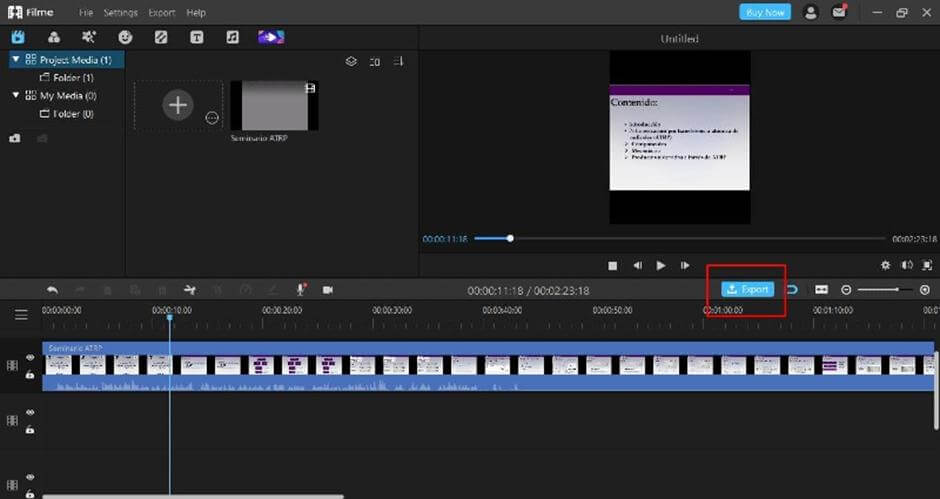This screenshot has width=940, height=499.
Task: Open the Transitions tab icon
Action: click(x=161, y=37)
